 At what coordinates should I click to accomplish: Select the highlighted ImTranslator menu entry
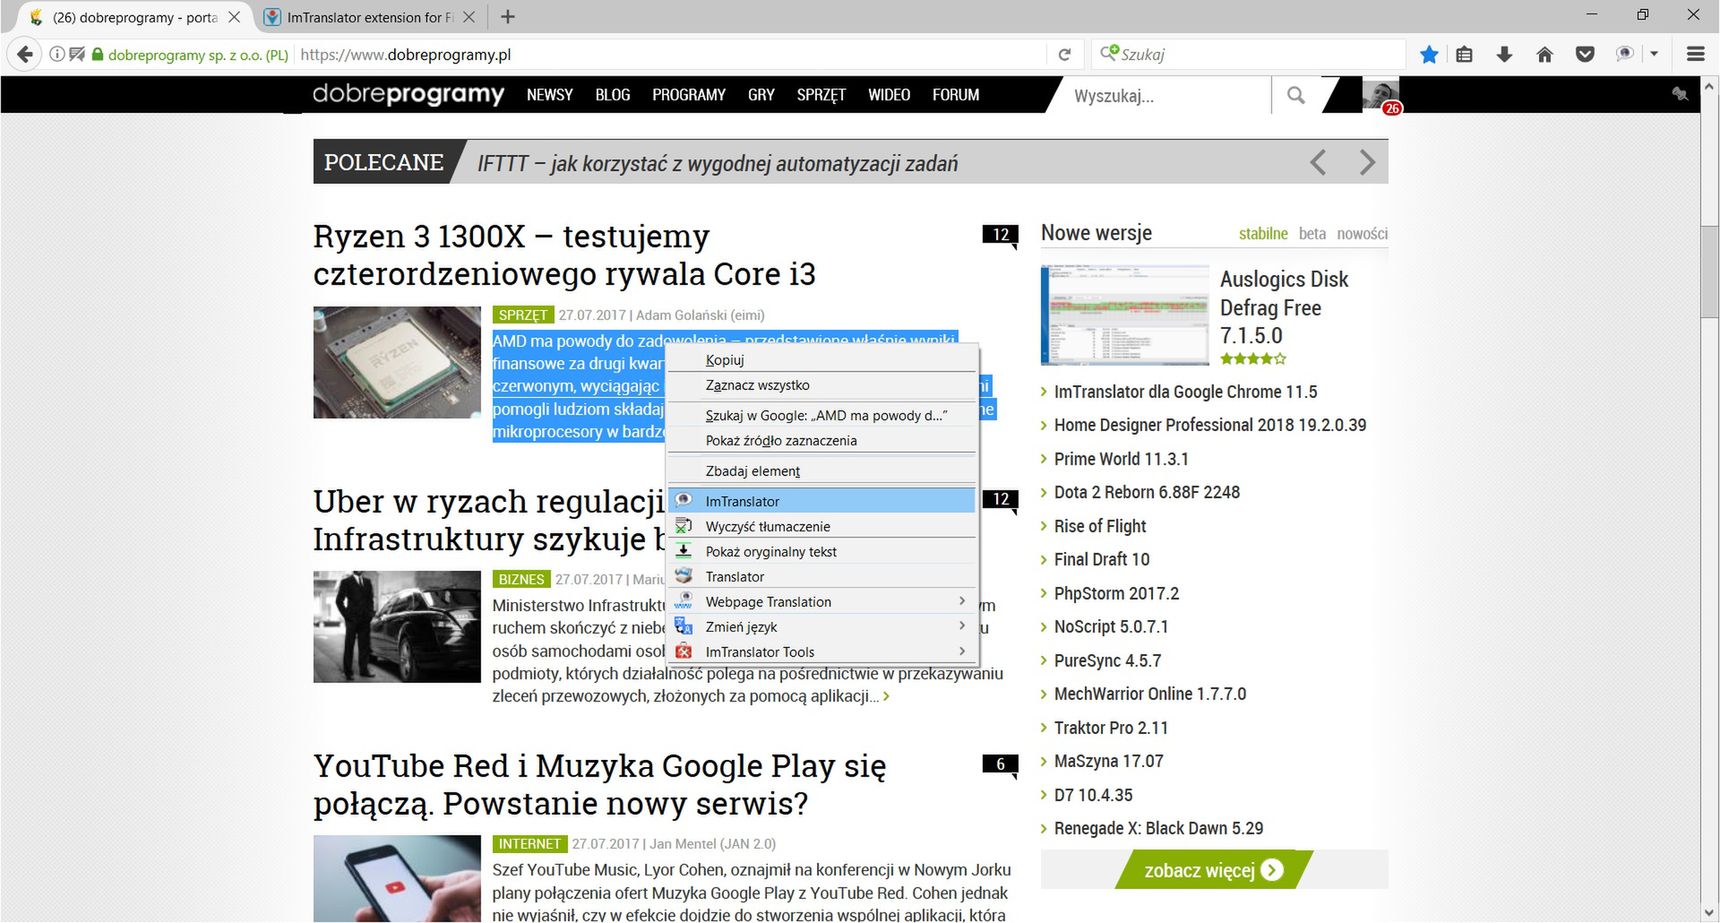(822, 501)
